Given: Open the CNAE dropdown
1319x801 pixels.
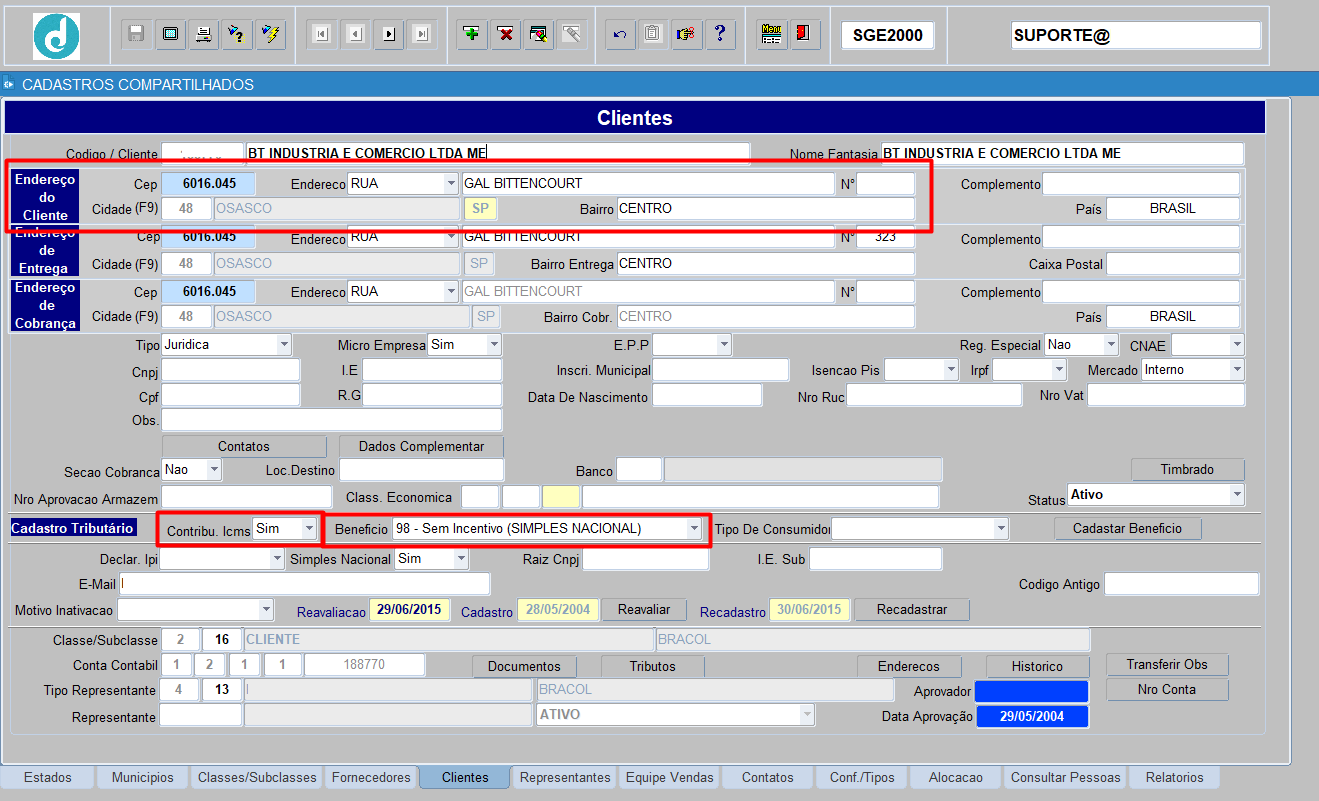Looking at the screenshot, I should pos(1237,345).
